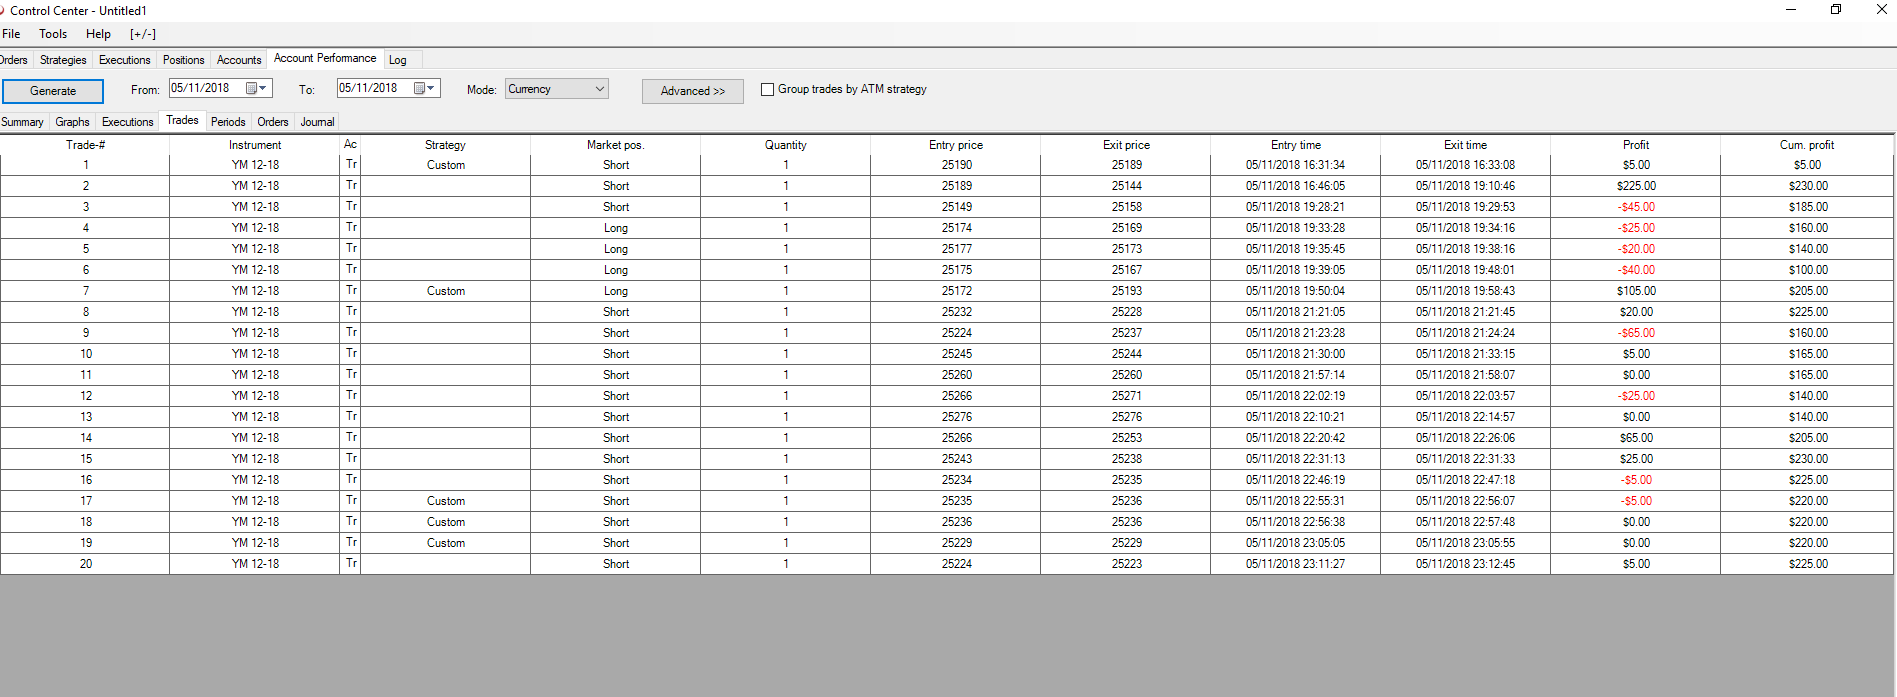Screen dimensions: 1897x697
Task: Click exit time 05/11/2018 19:10:46
Action: click(1465, 186)
